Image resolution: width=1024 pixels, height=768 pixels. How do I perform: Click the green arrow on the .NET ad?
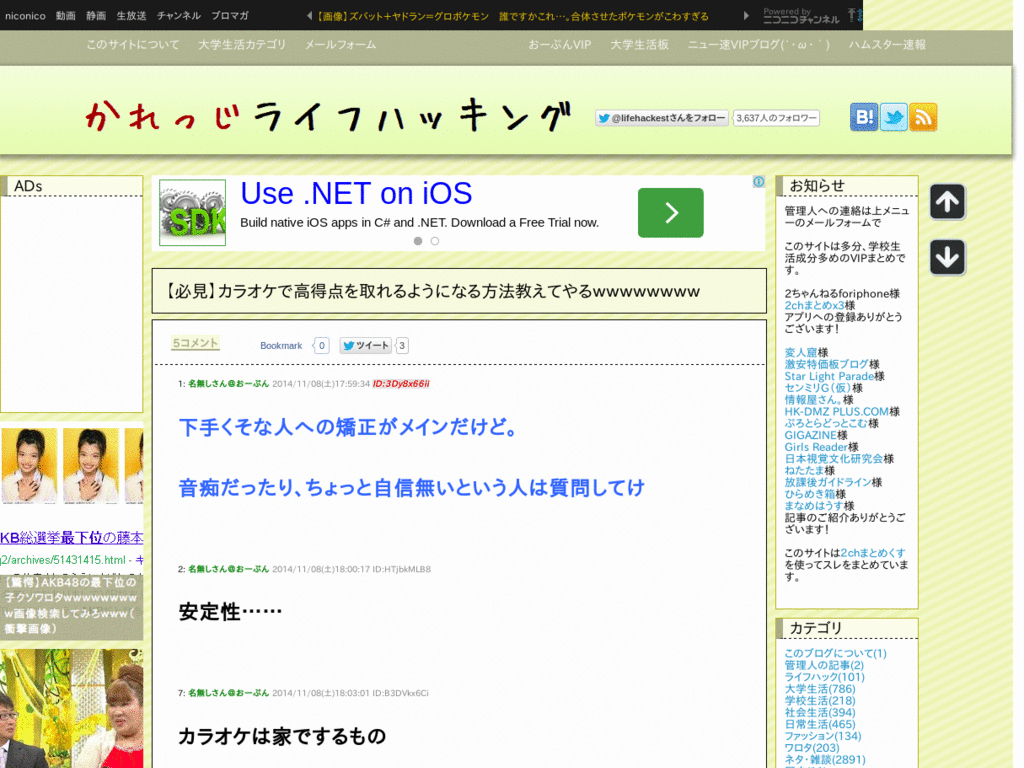click(x=670, y=212)
